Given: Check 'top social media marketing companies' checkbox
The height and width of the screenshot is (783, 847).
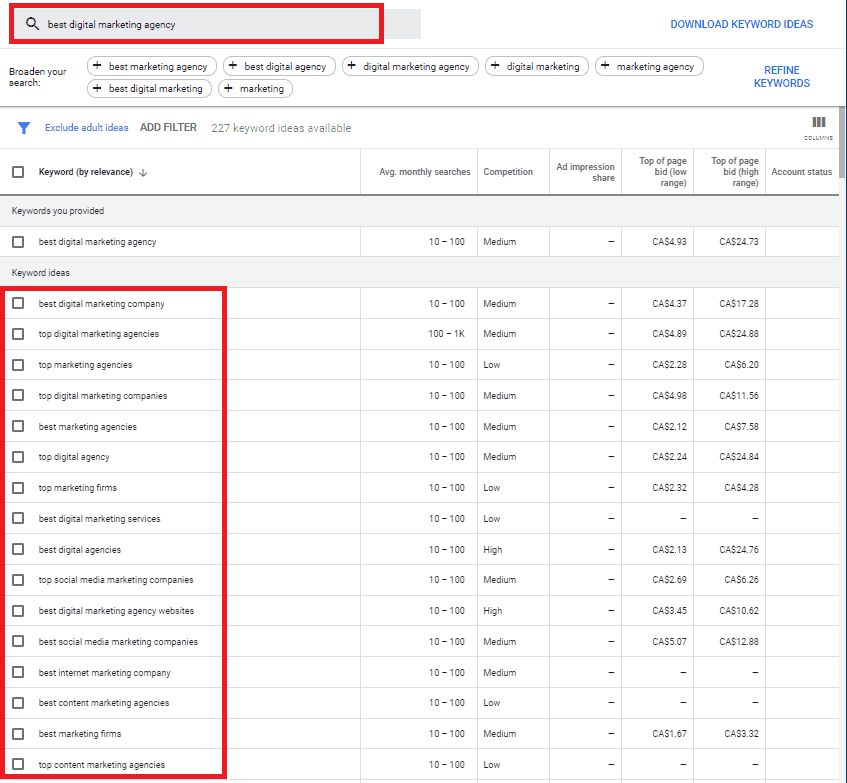Looking at the screenshot, I should (x=18, y=580).
